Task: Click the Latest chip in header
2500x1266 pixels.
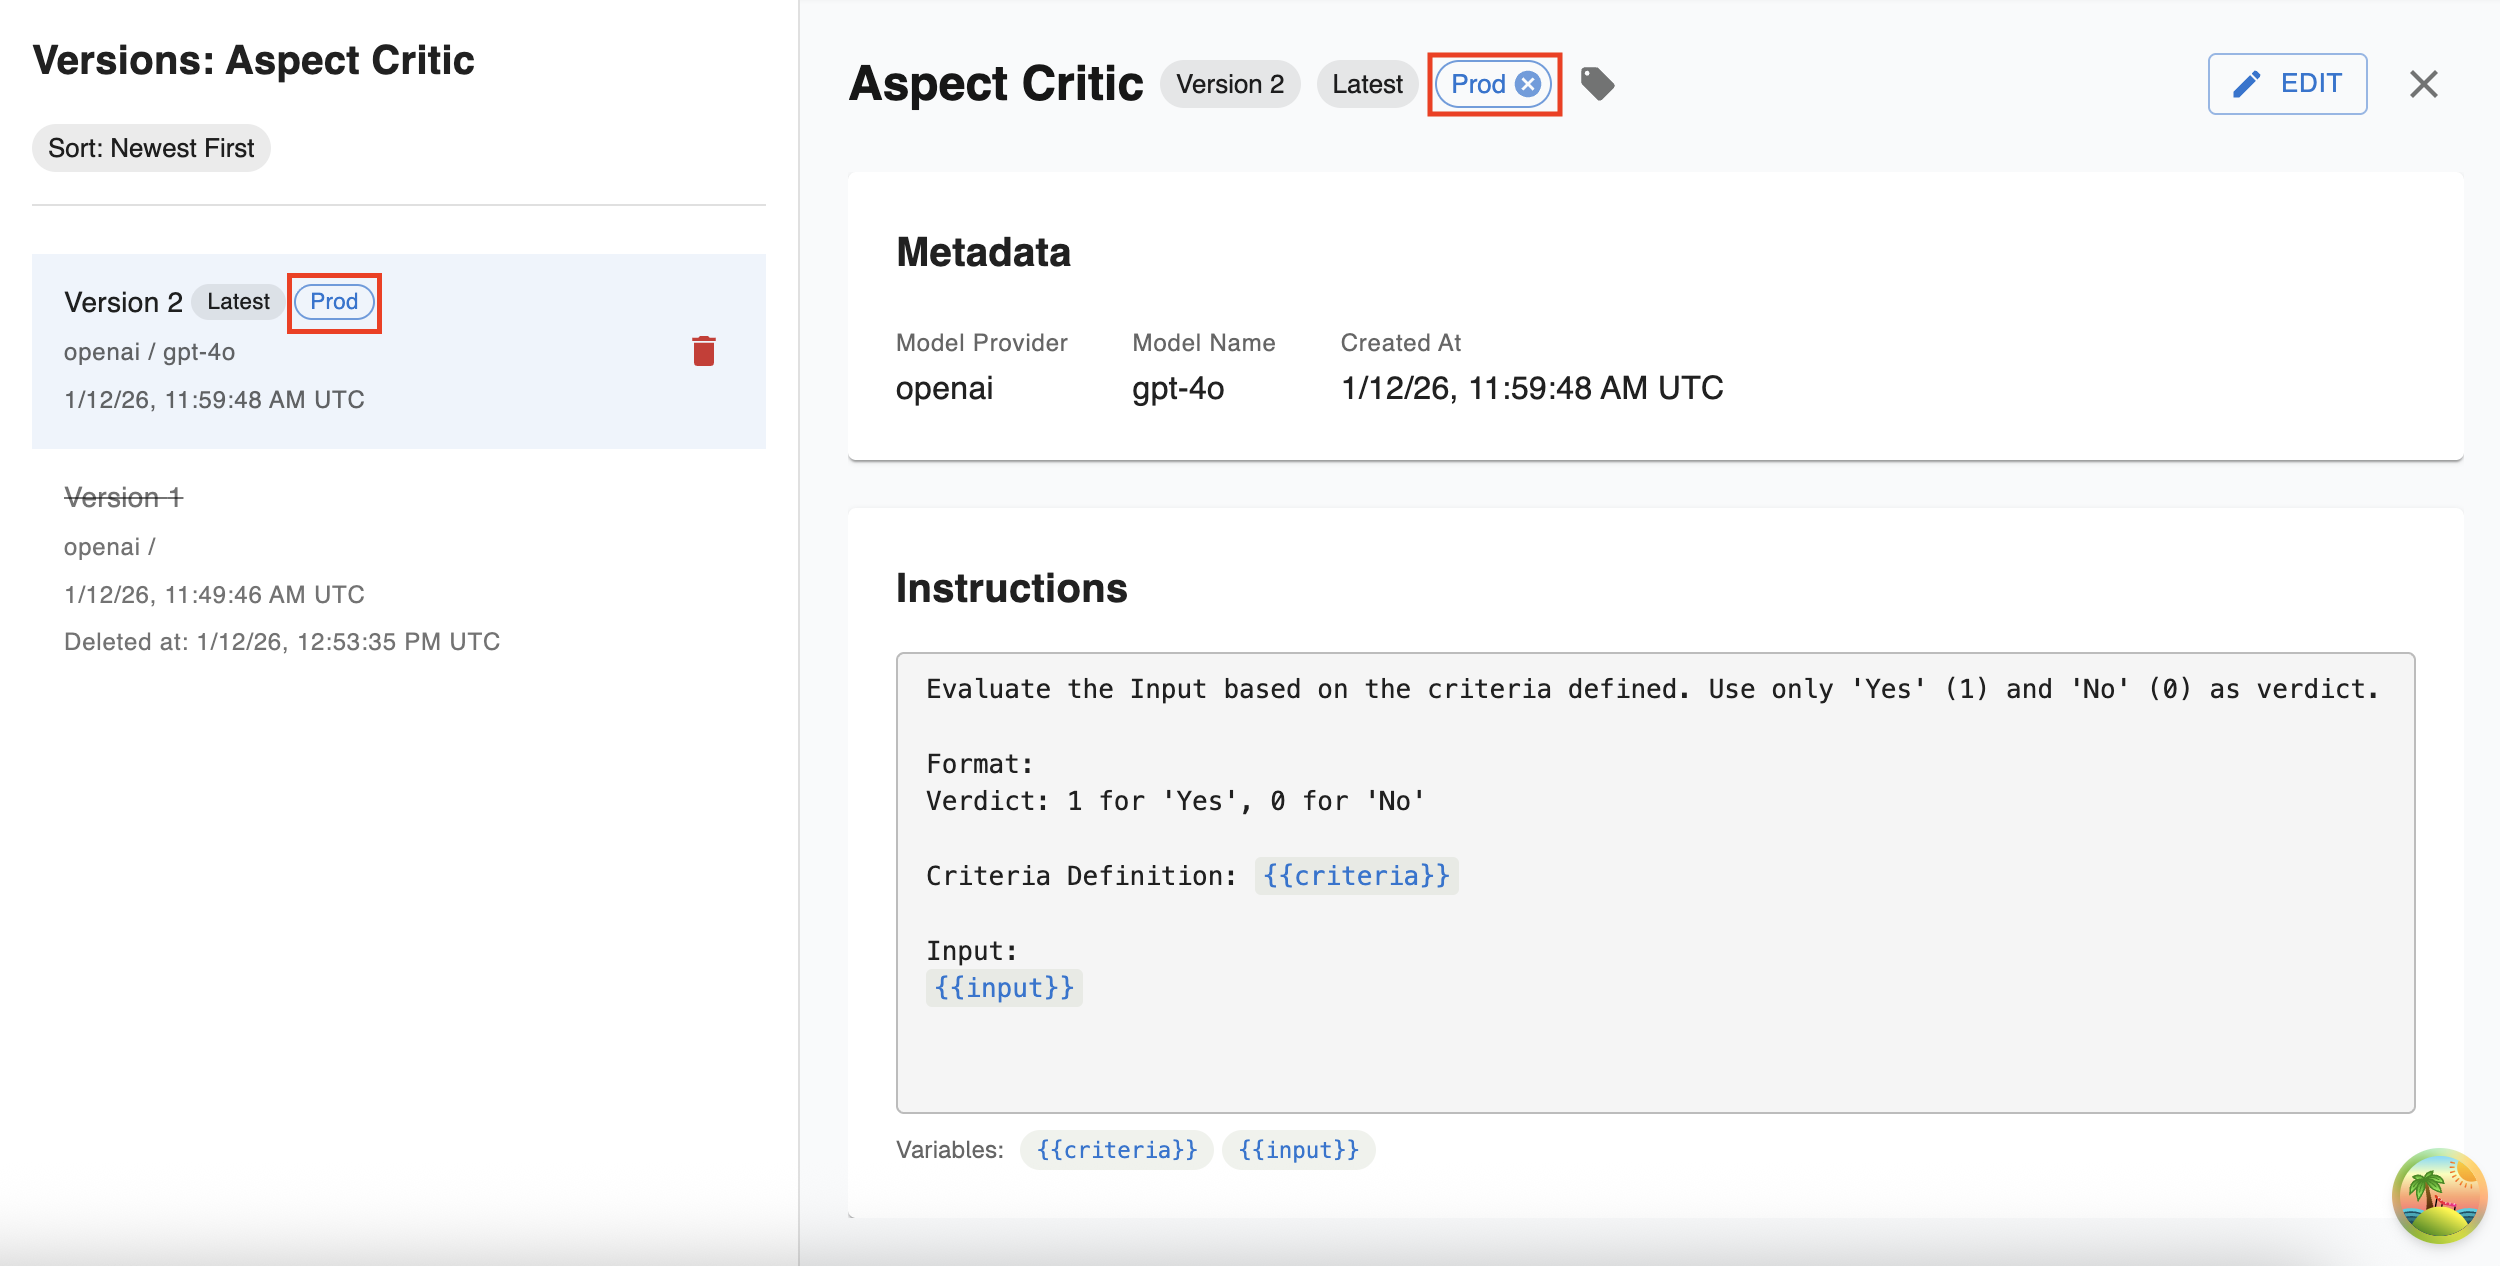Action: click(1366, 84)
